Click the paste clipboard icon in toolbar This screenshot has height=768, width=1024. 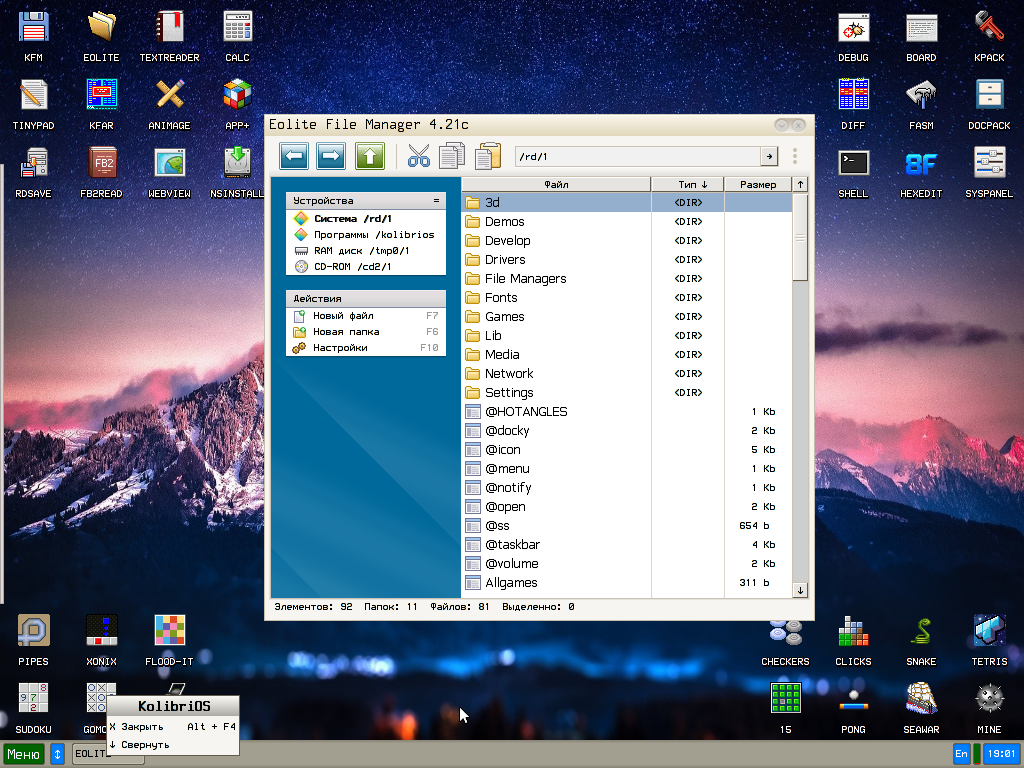[488, 156]
